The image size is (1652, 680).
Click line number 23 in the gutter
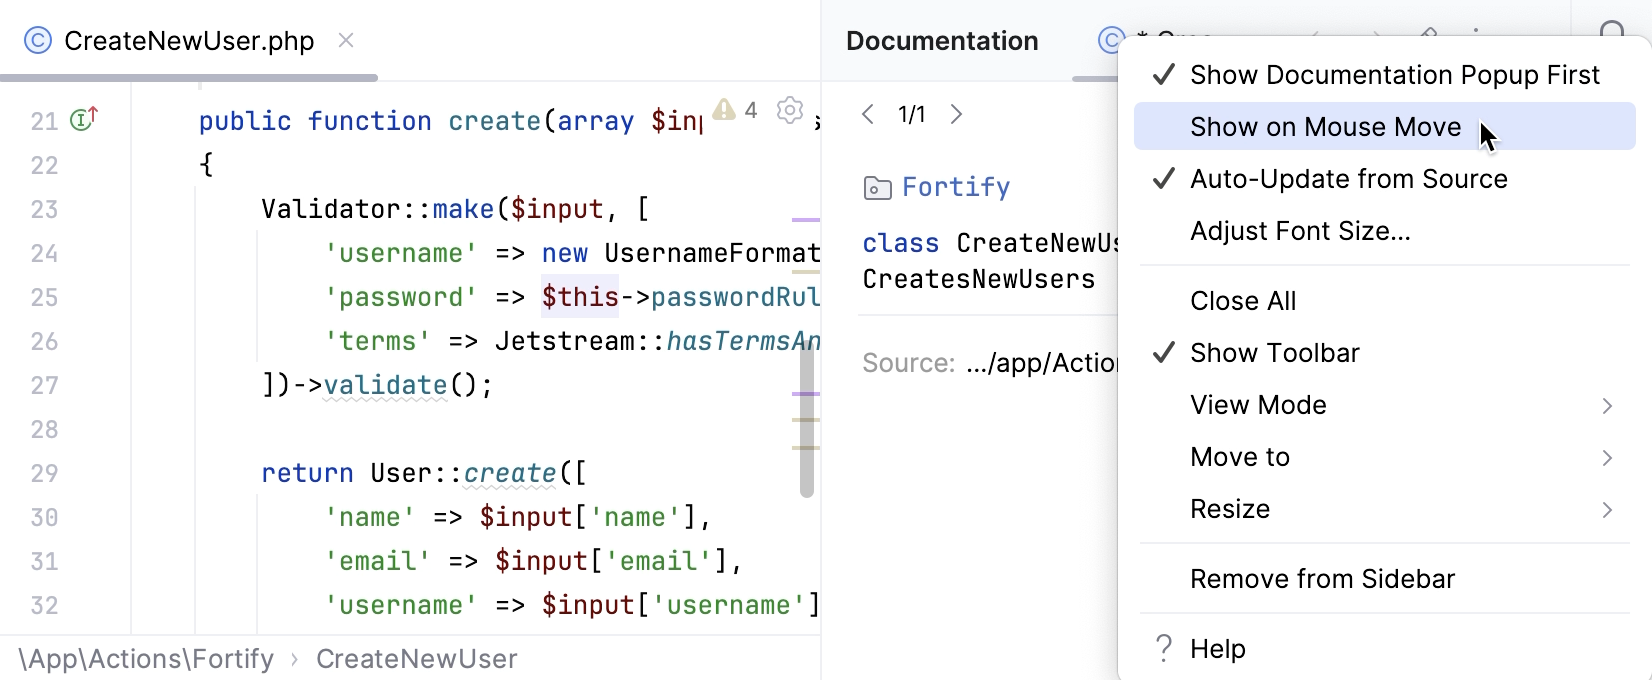pos(44,209)
